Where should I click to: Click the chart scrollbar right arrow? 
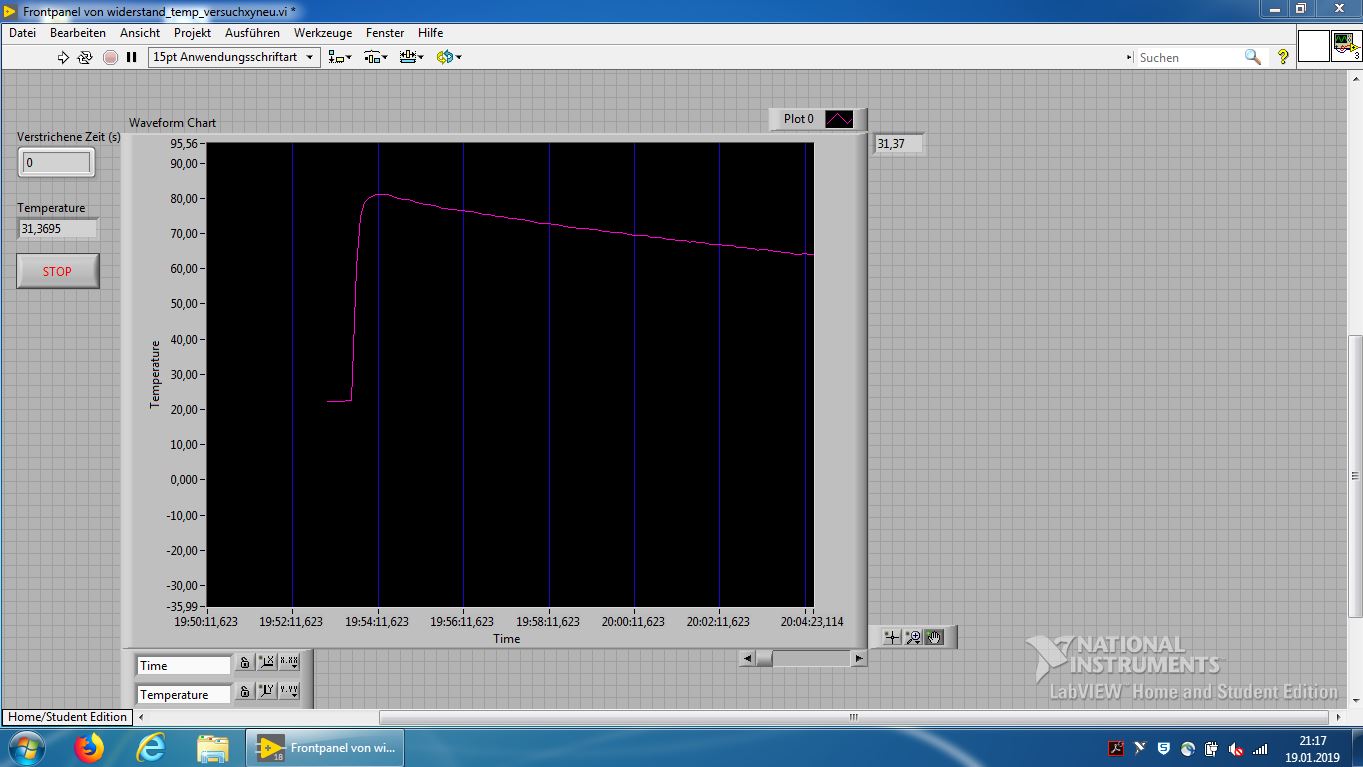point(858,658)
